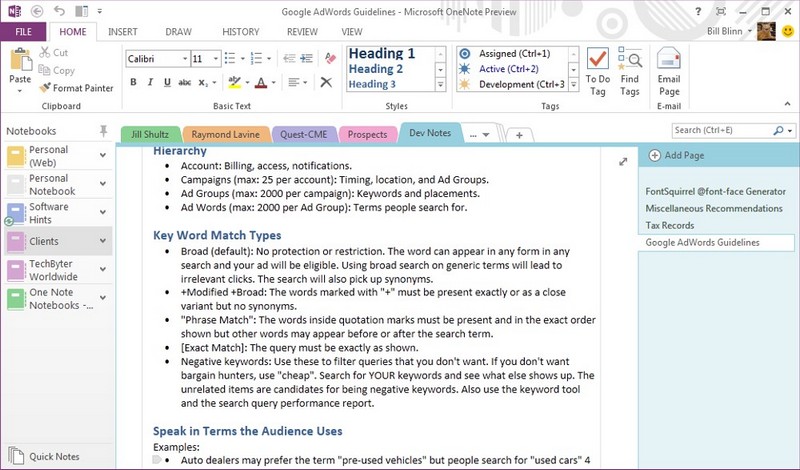Switch to the DRAW ribbon tab
Screen dimensions: 800x470
point(179,32)
